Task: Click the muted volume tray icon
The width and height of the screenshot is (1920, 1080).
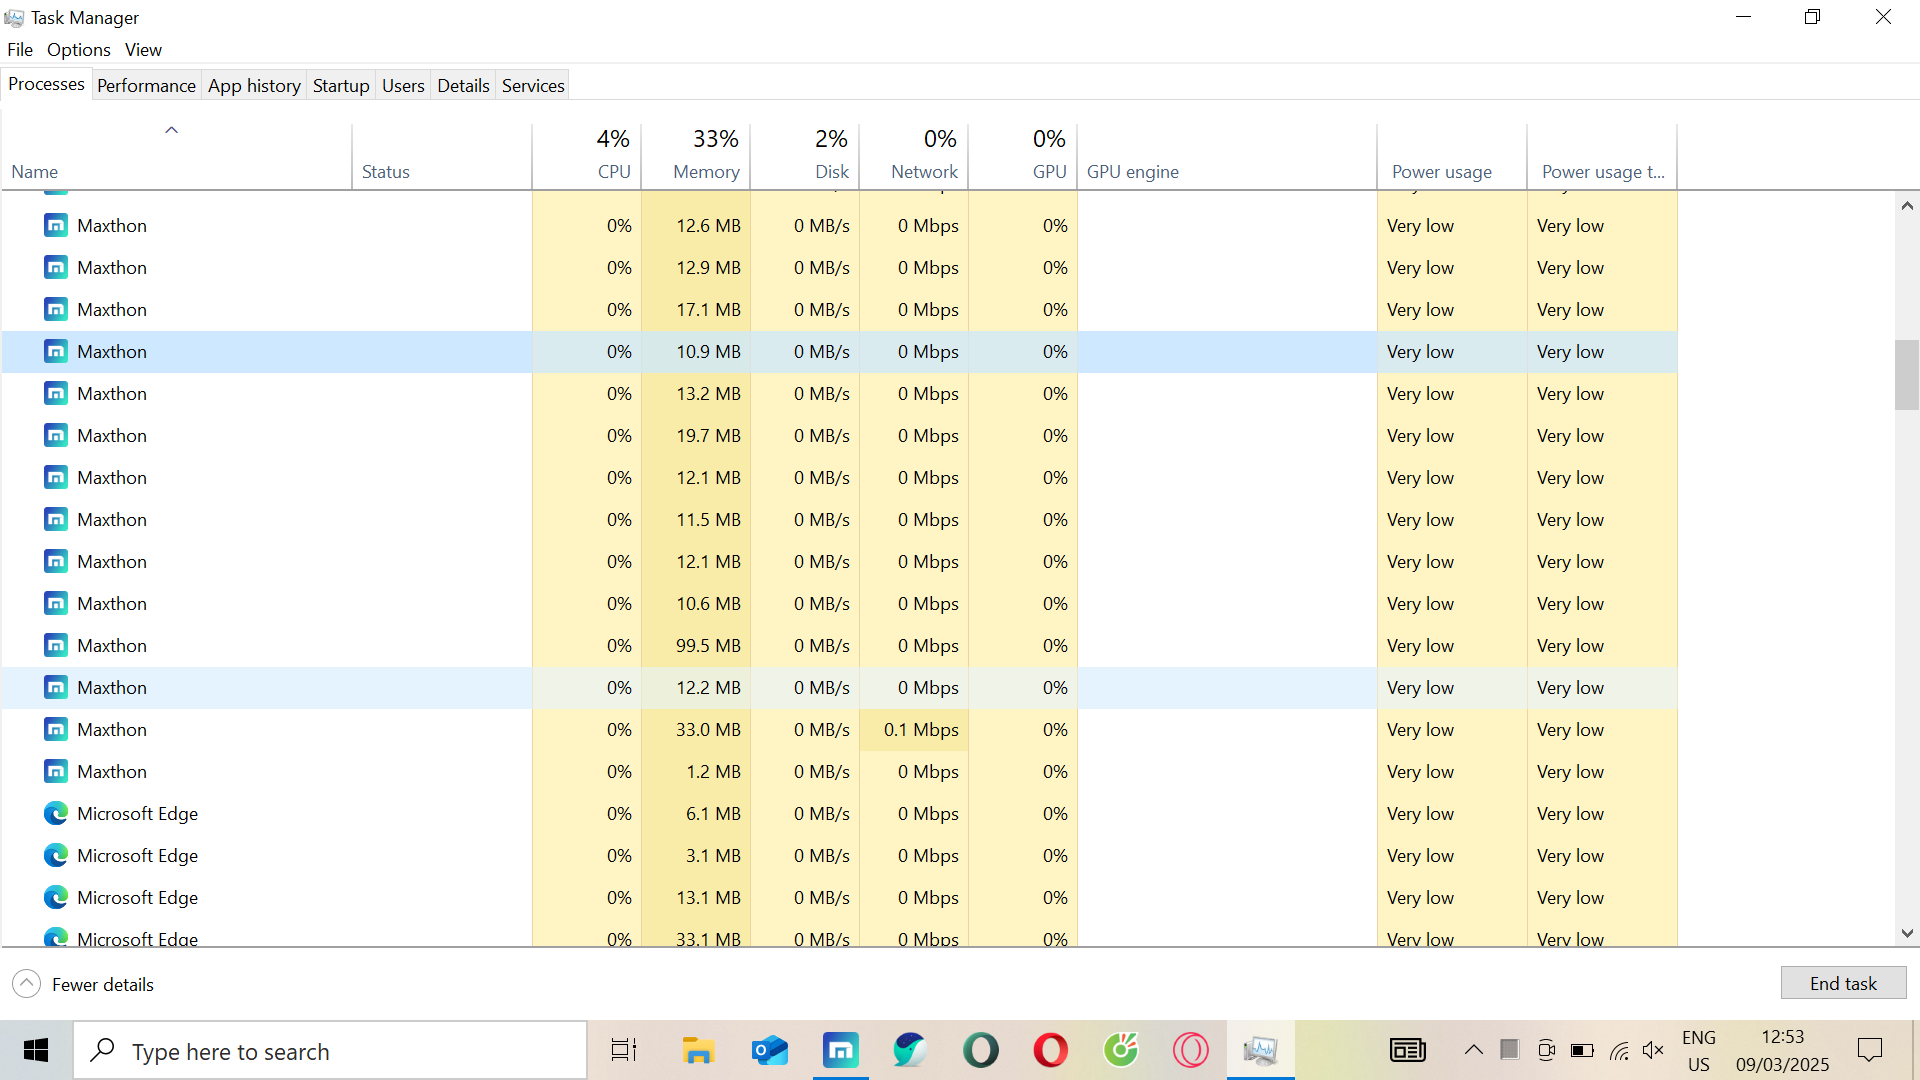Action: 1654,1051
